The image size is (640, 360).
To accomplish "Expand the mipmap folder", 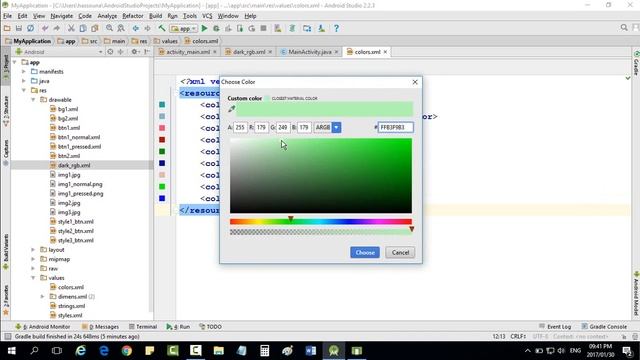I will [33, 259].
